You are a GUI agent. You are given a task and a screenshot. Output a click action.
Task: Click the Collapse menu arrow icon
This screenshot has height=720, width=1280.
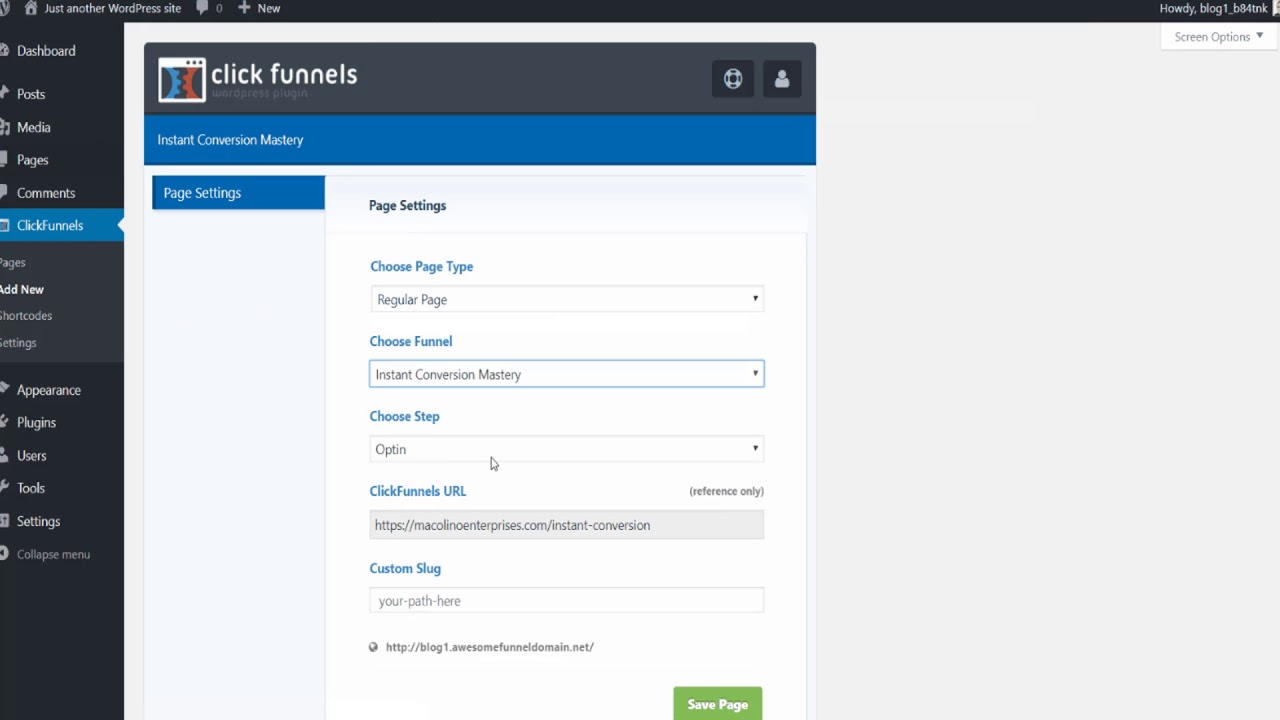[x=5, y=554]
